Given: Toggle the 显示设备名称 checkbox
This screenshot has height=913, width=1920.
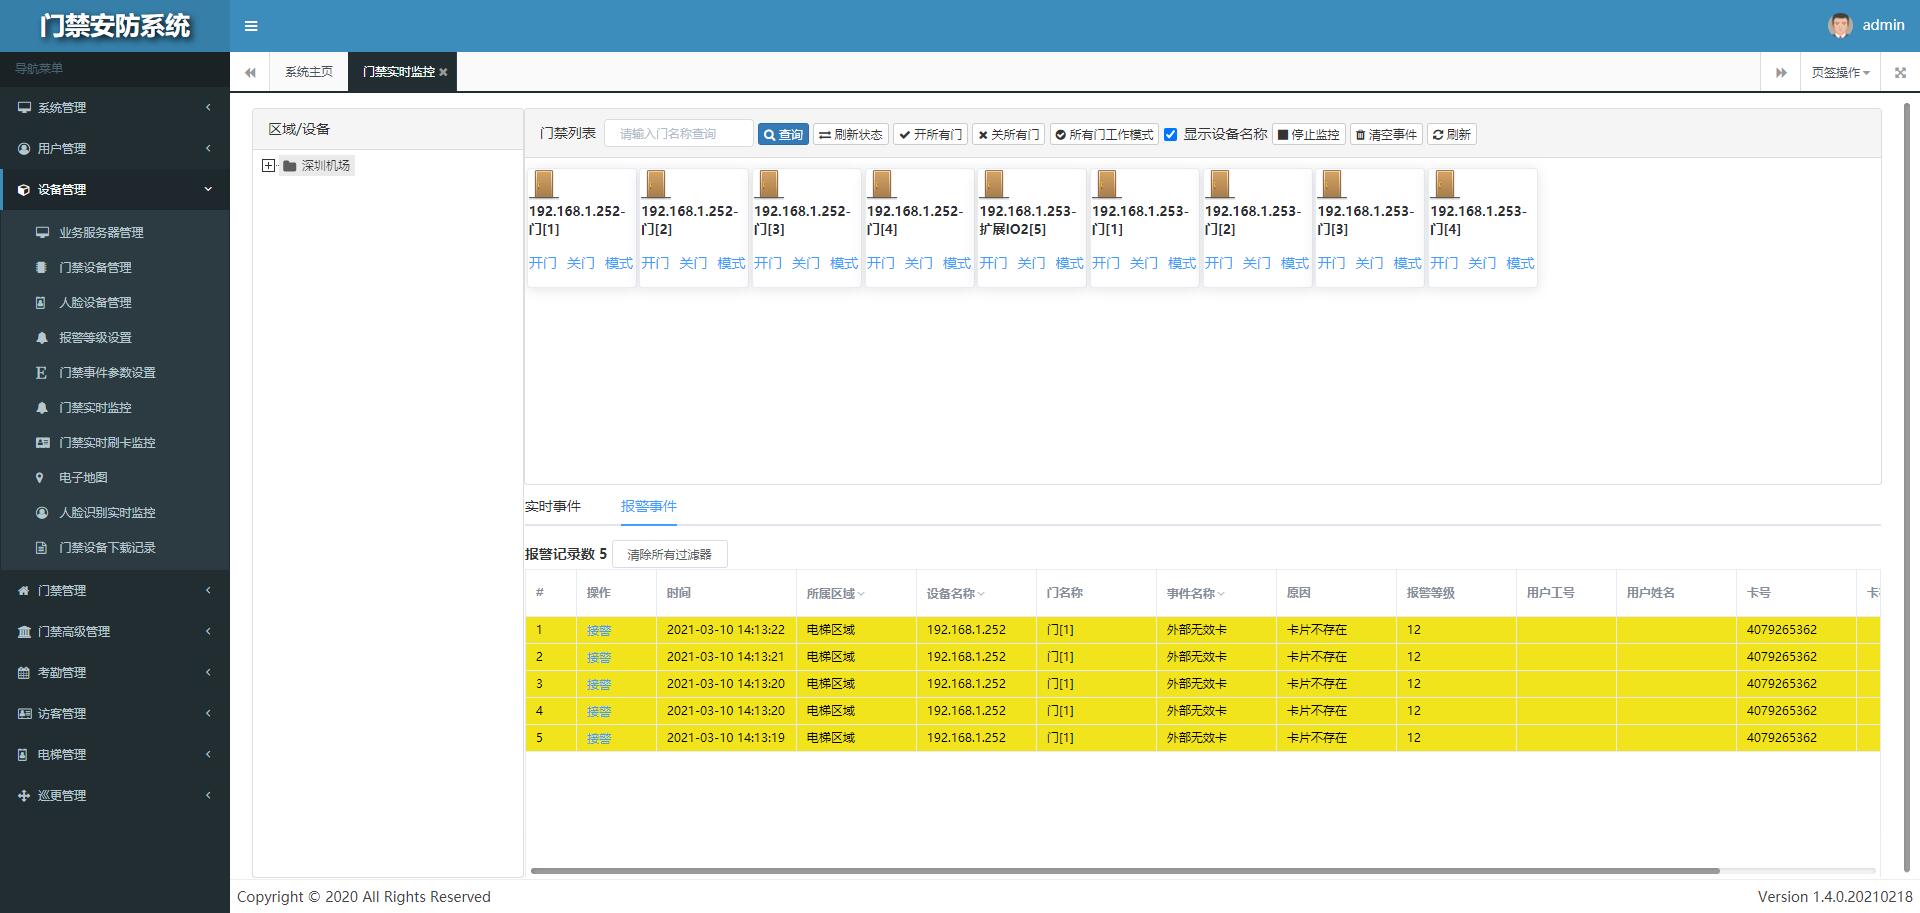Looking at the screenshot, I should pos(1170,135).
